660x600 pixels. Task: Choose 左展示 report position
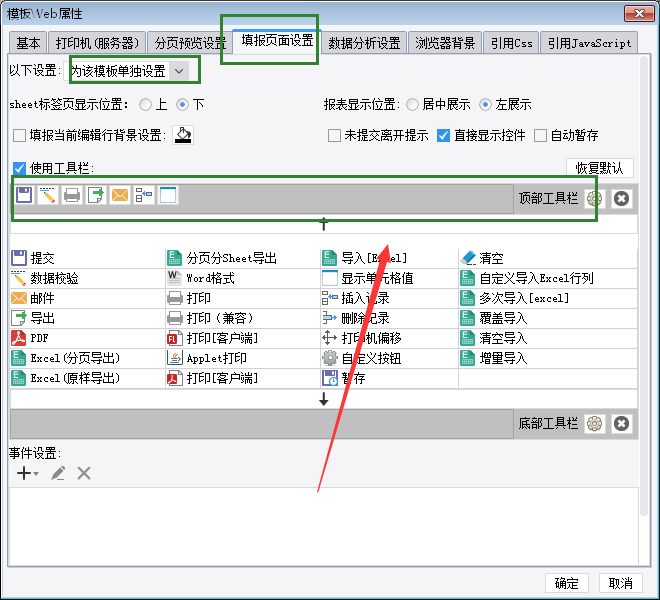click(x=485, y=104)
